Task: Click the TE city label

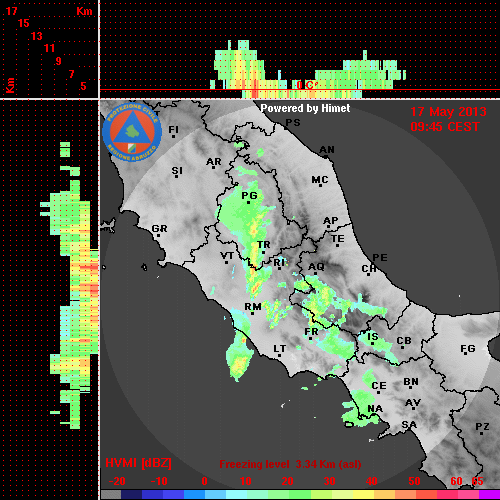Action: click(x=338, y=239)
